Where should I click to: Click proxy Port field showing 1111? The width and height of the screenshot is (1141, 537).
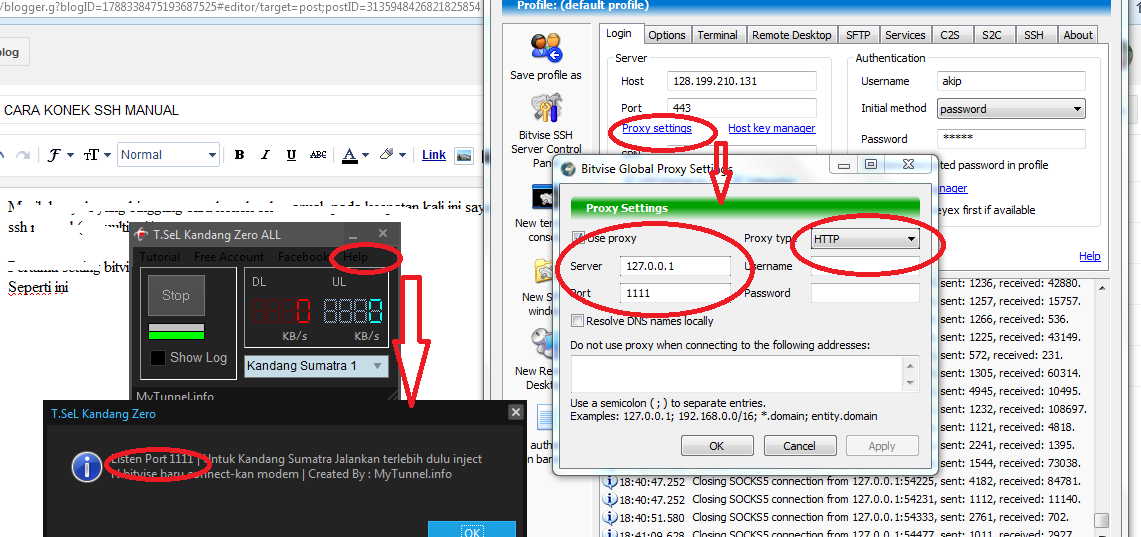(x=675, y=293)
